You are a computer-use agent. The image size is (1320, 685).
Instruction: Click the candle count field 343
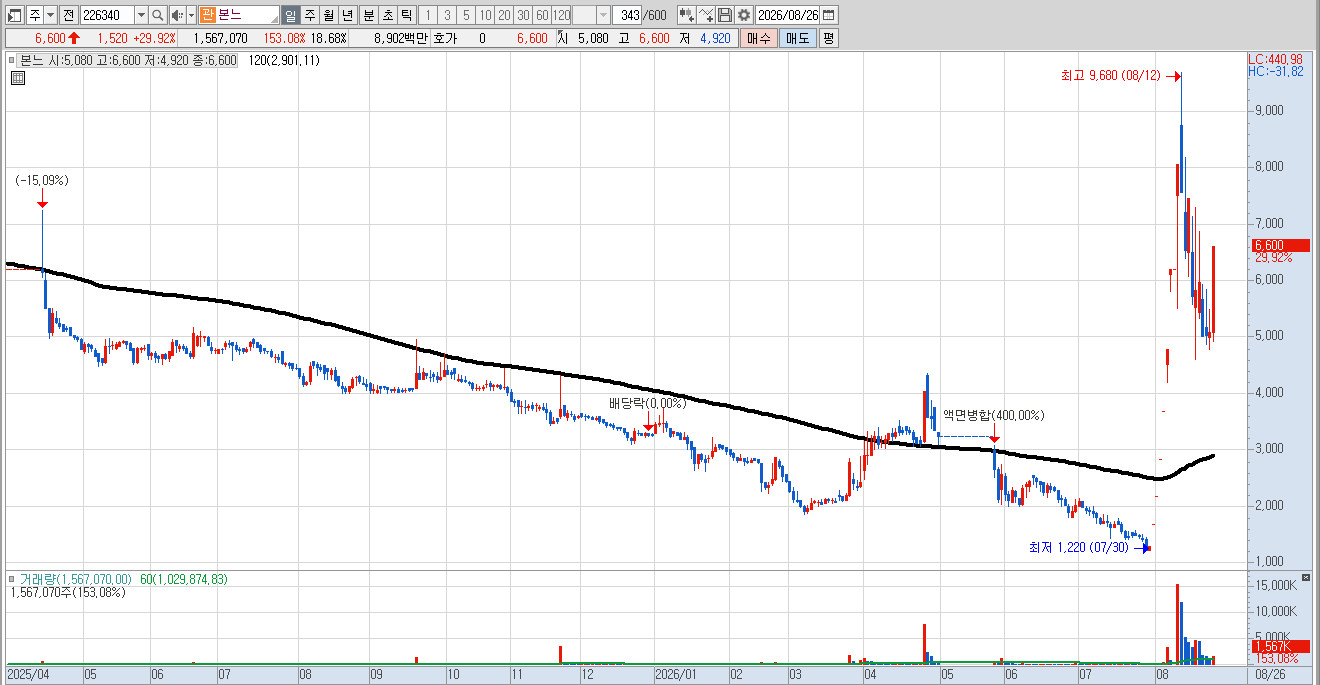pos(629,15)
